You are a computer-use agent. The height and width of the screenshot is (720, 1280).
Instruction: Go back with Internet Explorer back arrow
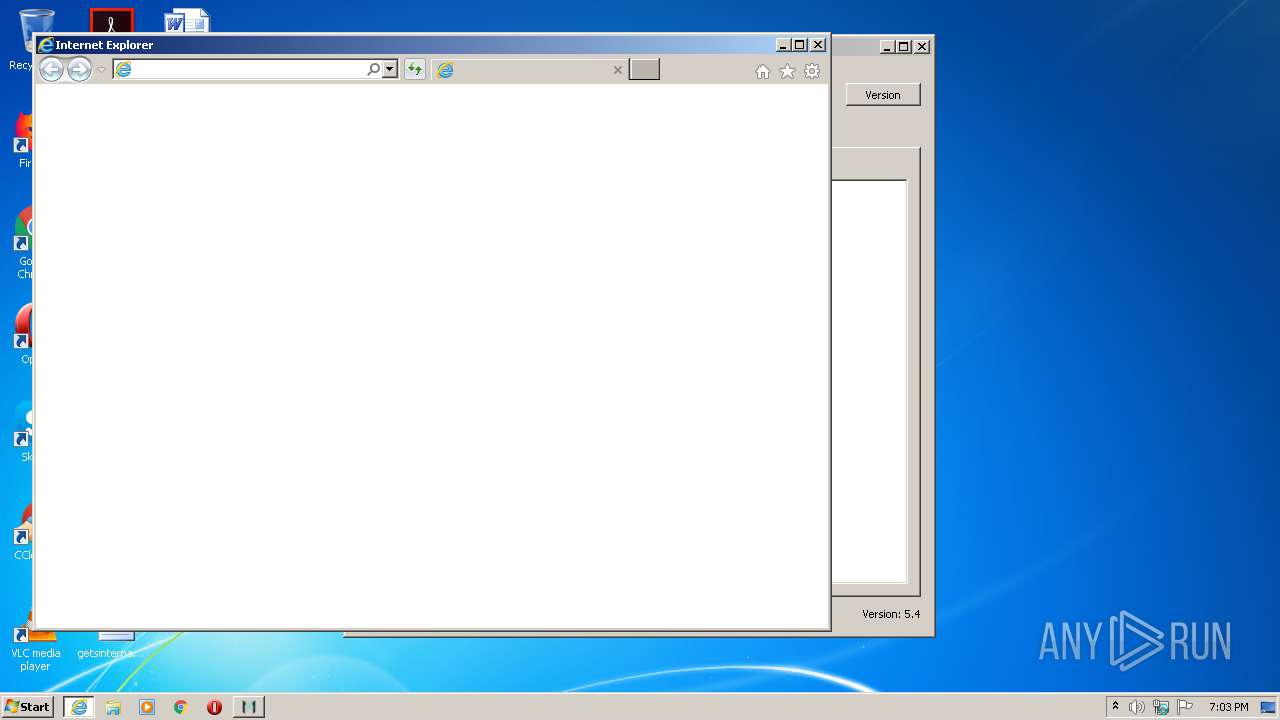click(x=51, y=69)
